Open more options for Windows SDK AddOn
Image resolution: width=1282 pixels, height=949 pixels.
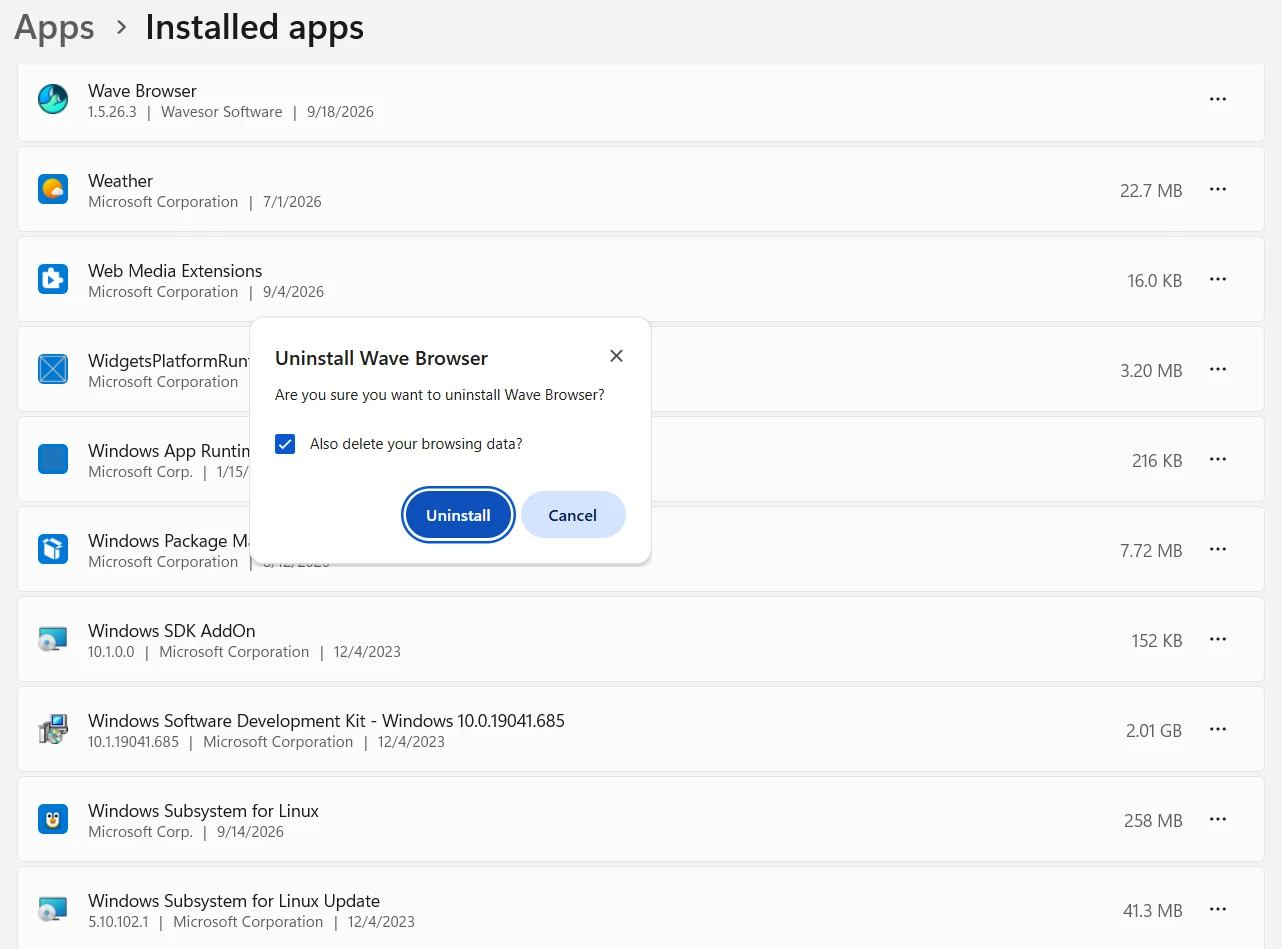[1218, 639]
